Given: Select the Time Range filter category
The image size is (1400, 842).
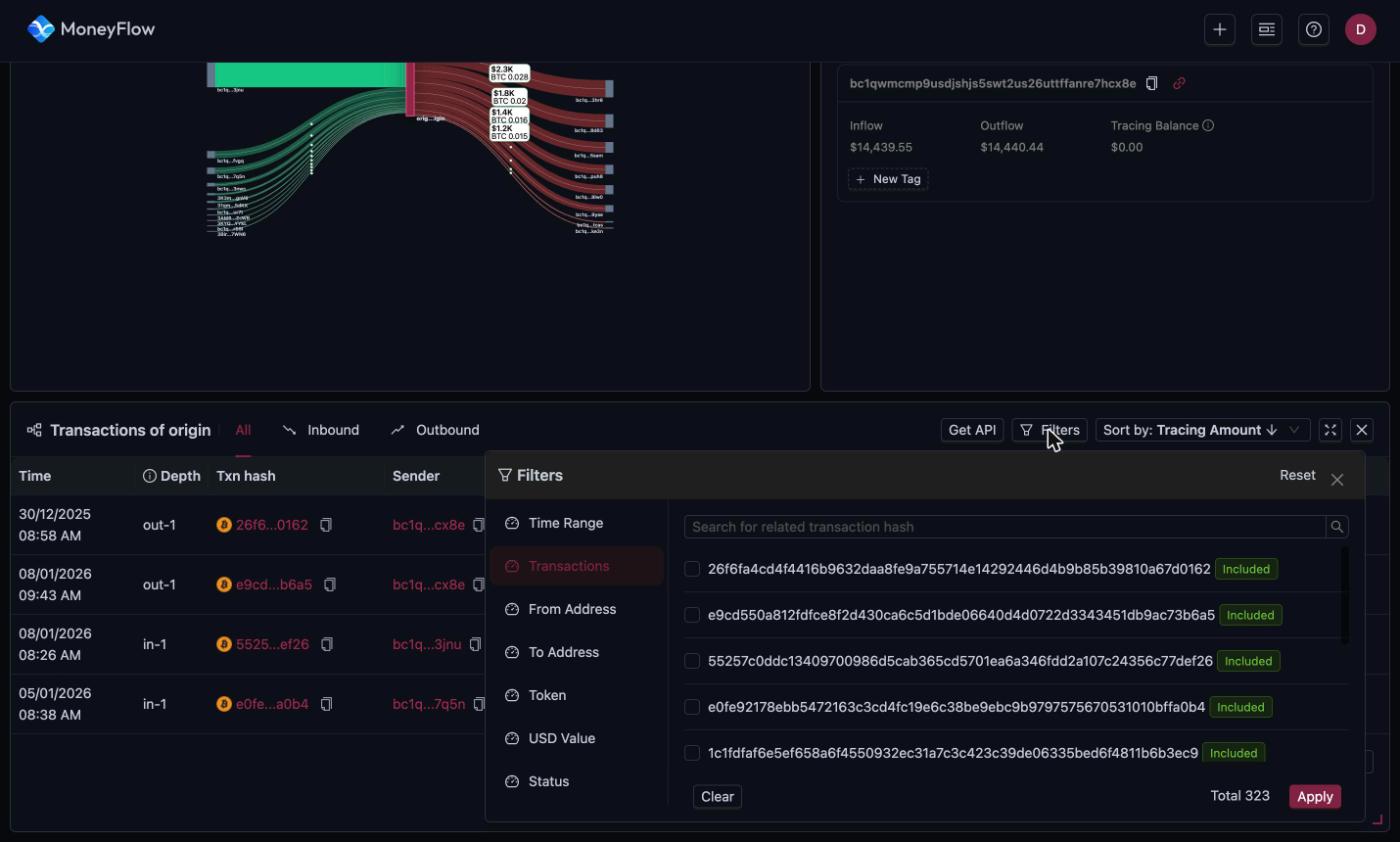Looking at the screenshot, I should 576,523.
